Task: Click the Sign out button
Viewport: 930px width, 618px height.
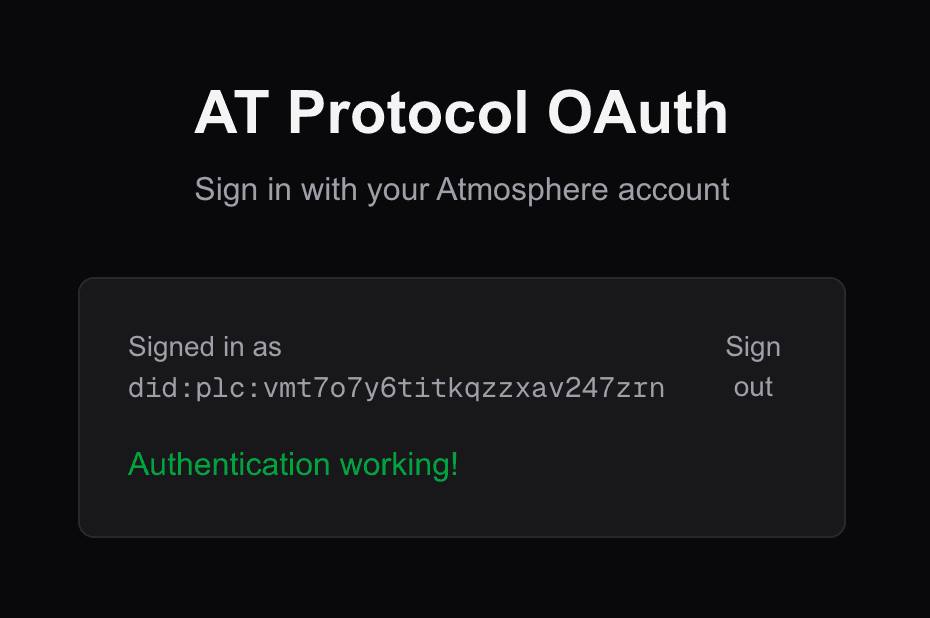Action: [752, 367]
